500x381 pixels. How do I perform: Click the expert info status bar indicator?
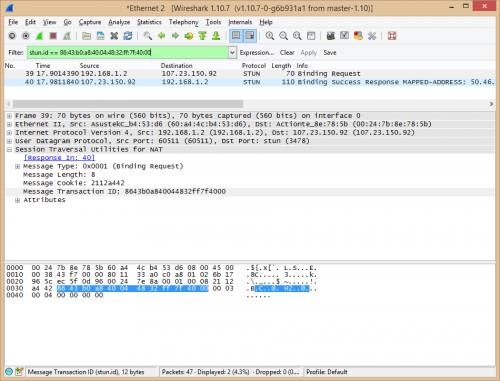[x=9, y=371]
